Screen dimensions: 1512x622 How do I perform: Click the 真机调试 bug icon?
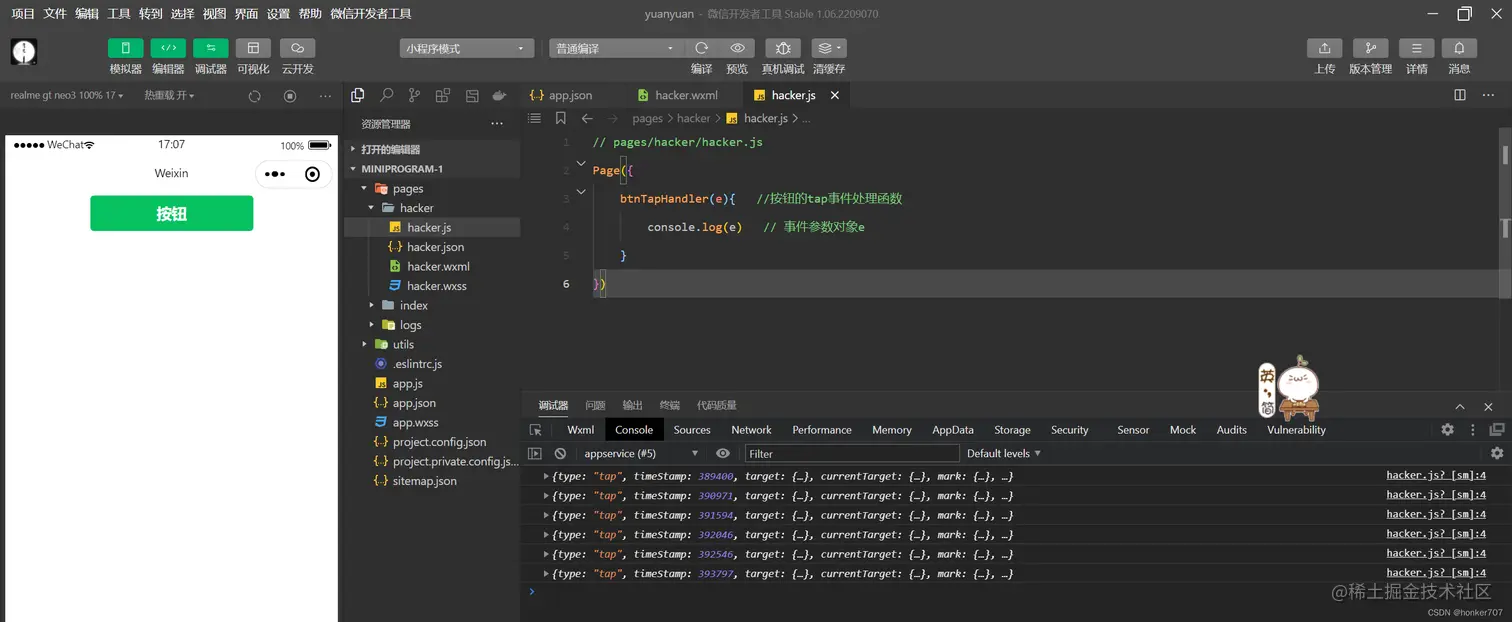783,48
